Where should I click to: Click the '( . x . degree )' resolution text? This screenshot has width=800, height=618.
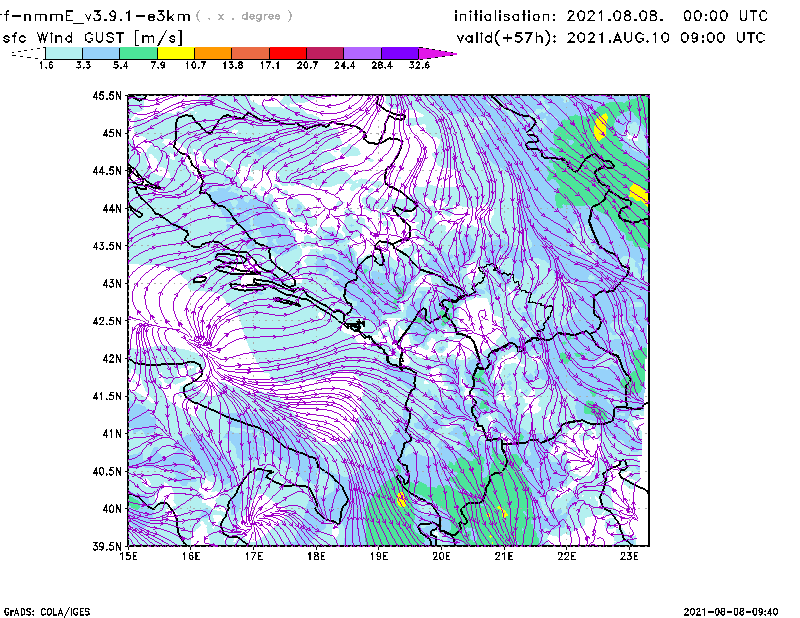(244, 16)
